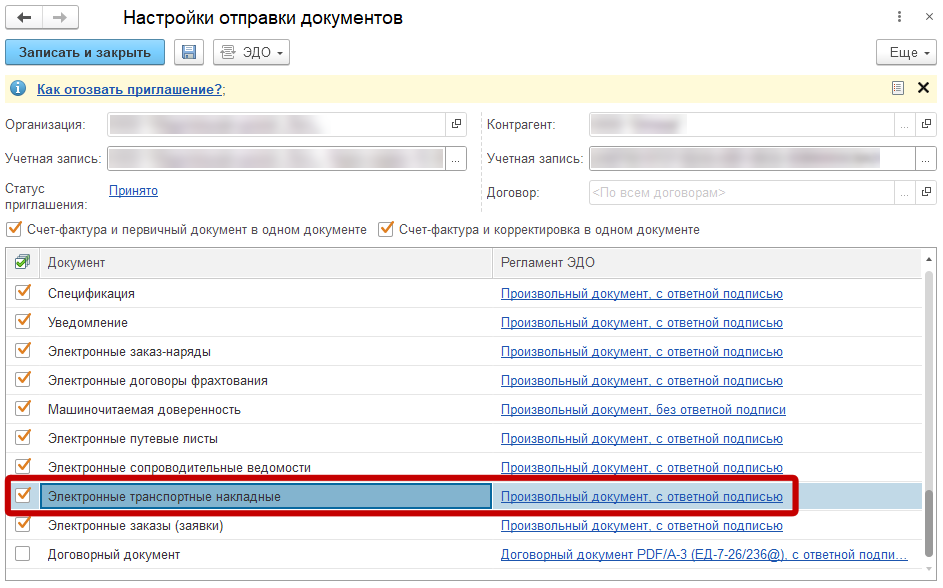This screenshot has height=588, width=943.
Task: Open regulation link for Спецификация row
Action: point(642,294)
